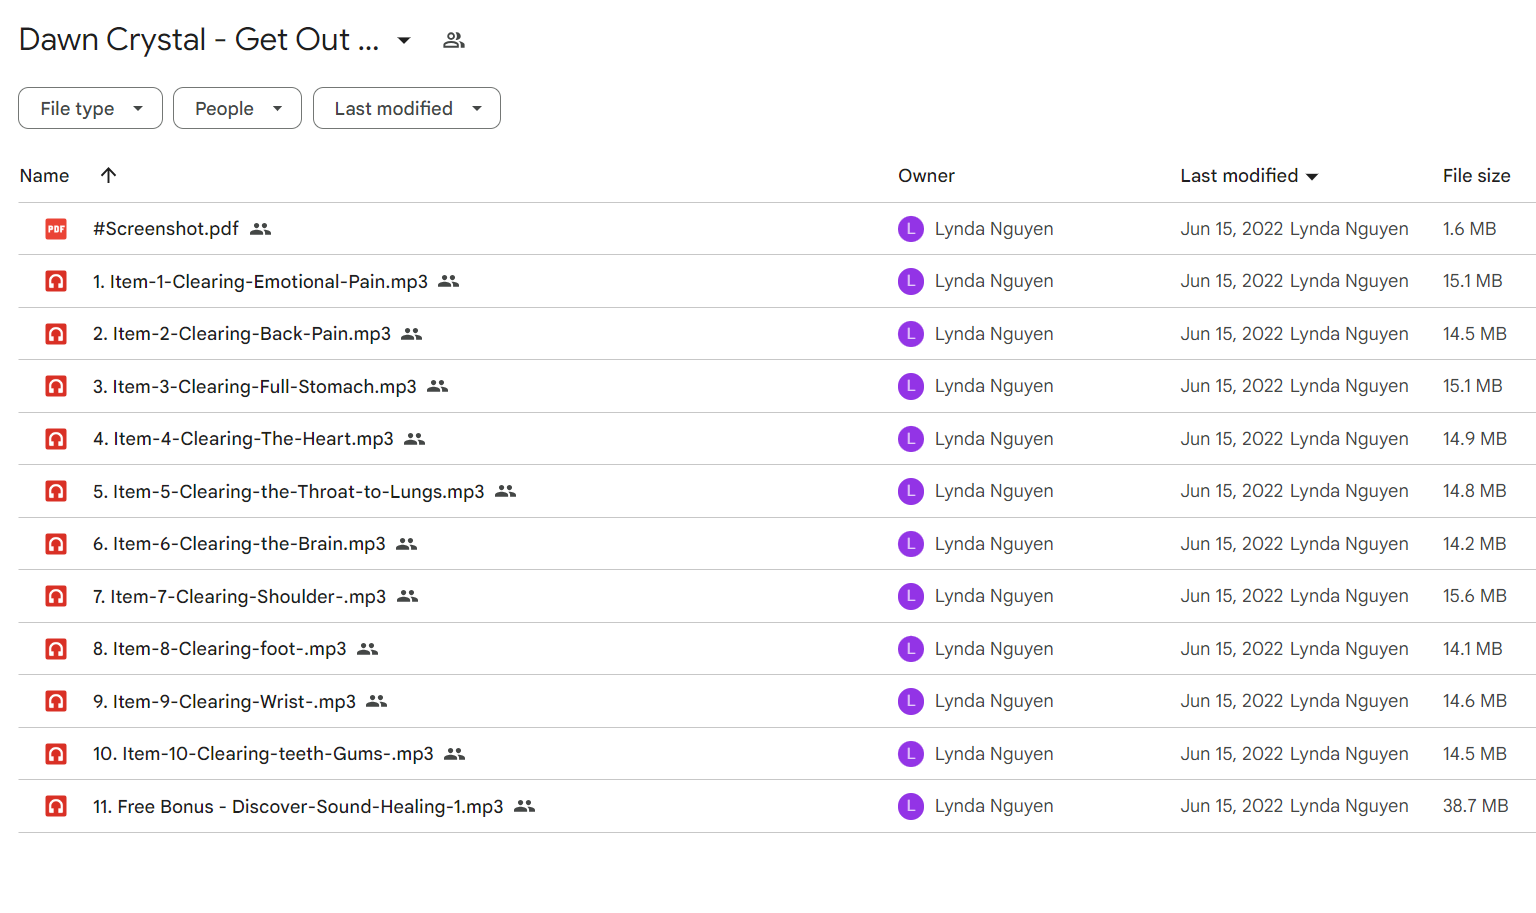Image resolution: width=1536 pixels, height=913 pixels.
Task: Open the File type filter dropdown
Action: 90,108
